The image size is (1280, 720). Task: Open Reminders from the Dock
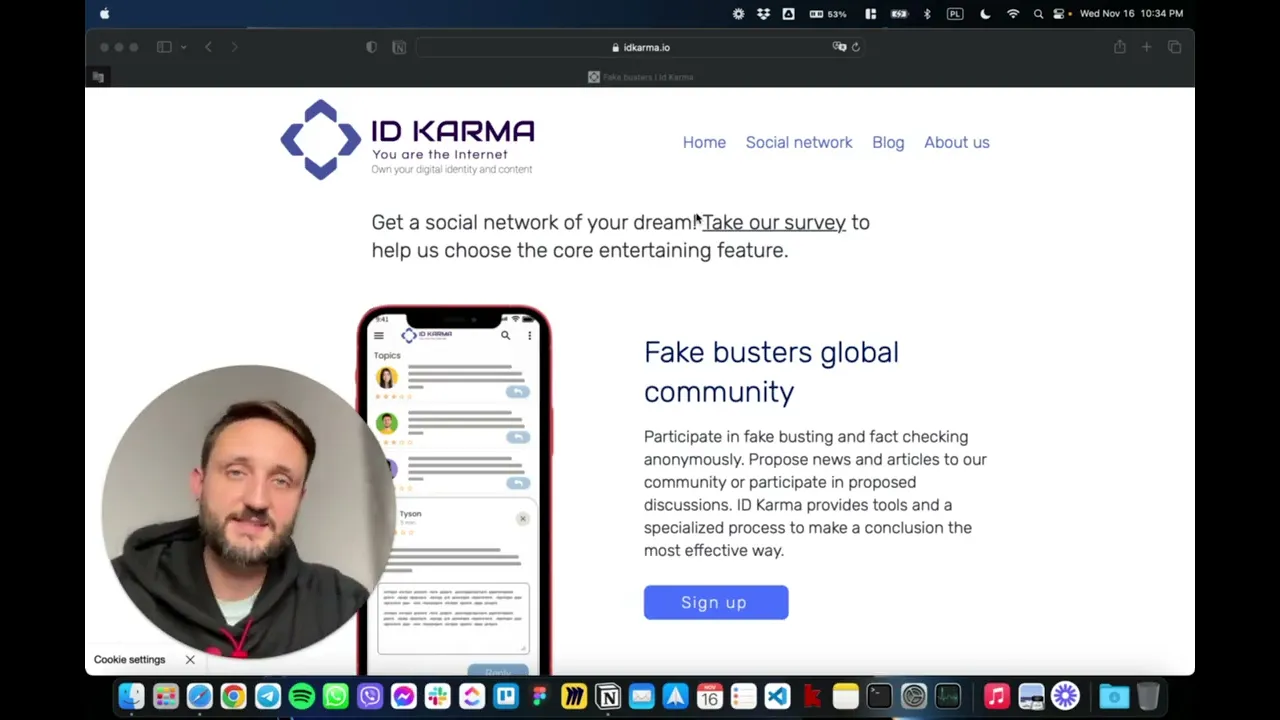(x=744, y=696)
